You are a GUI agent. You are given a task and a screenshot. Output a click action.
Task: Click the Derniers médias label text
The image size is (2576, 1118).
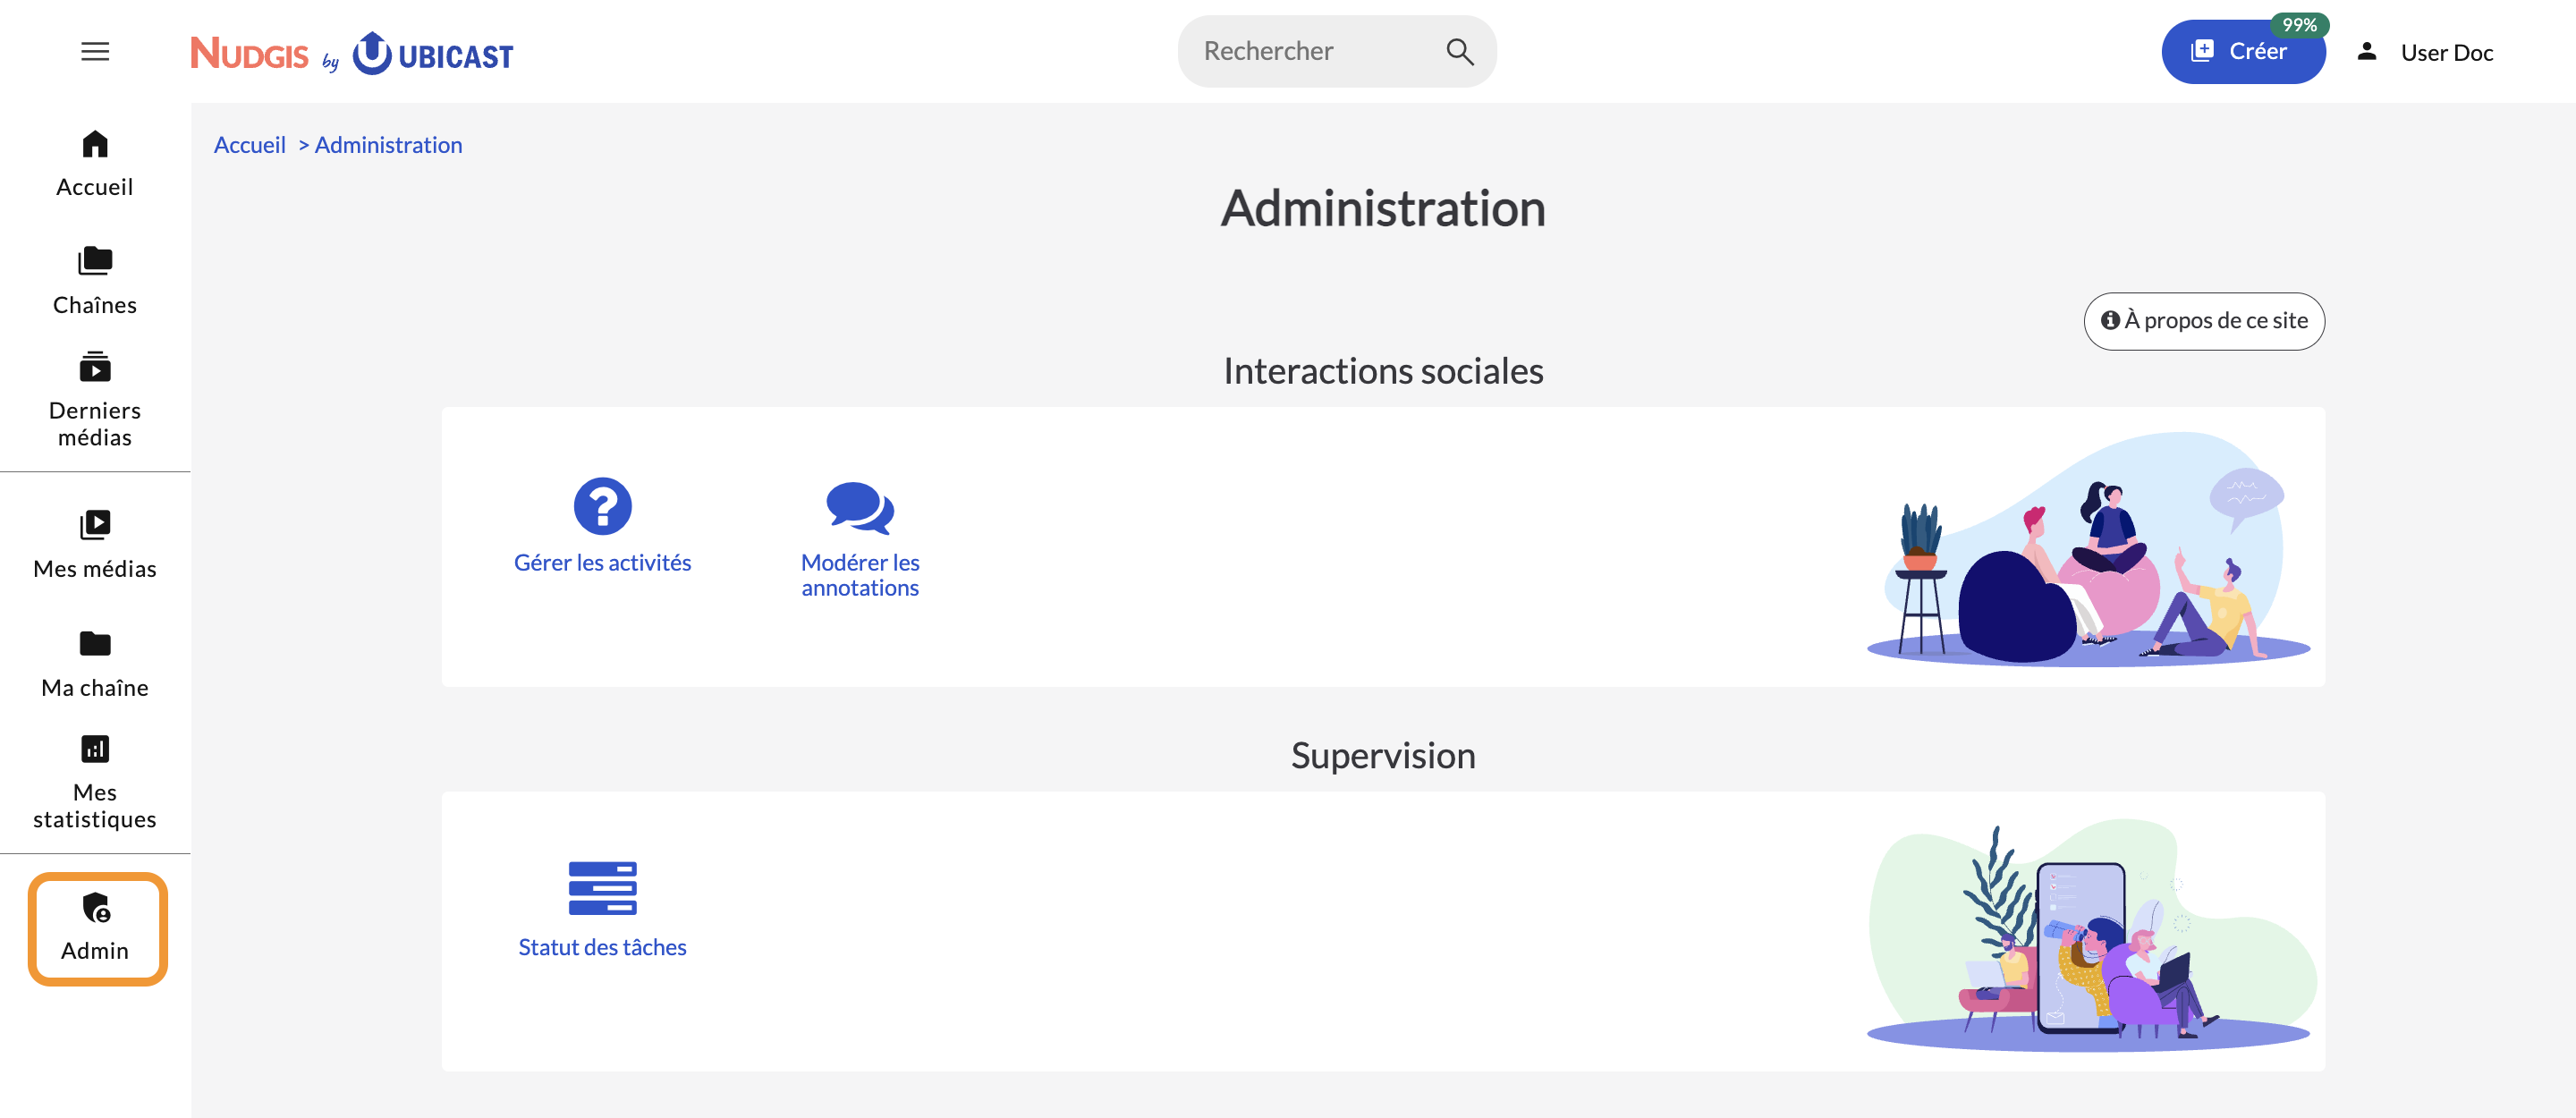[x=95, y=424]
